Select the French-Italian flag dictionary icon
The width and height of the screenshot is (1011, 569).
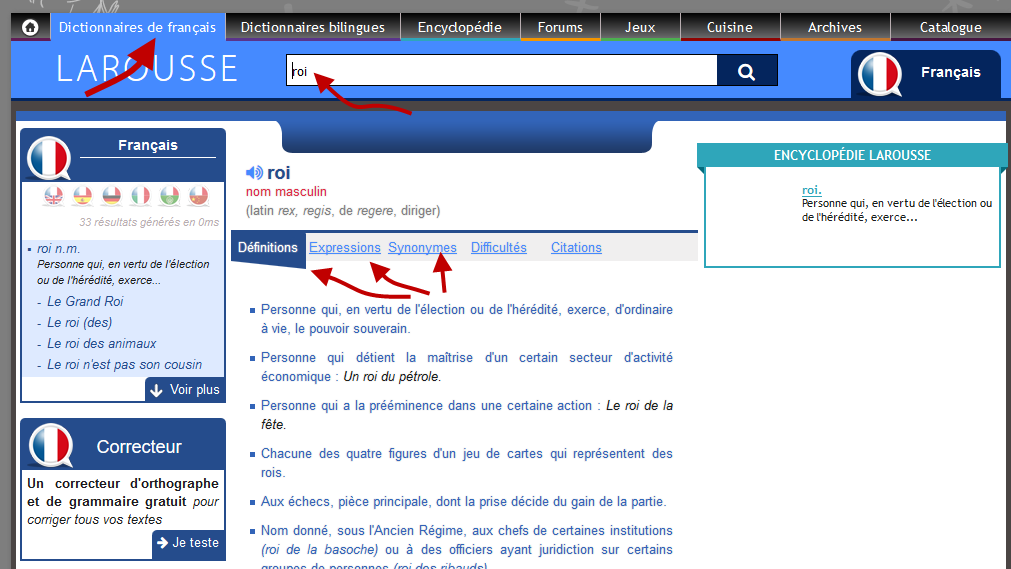click(x=141, y=196)
